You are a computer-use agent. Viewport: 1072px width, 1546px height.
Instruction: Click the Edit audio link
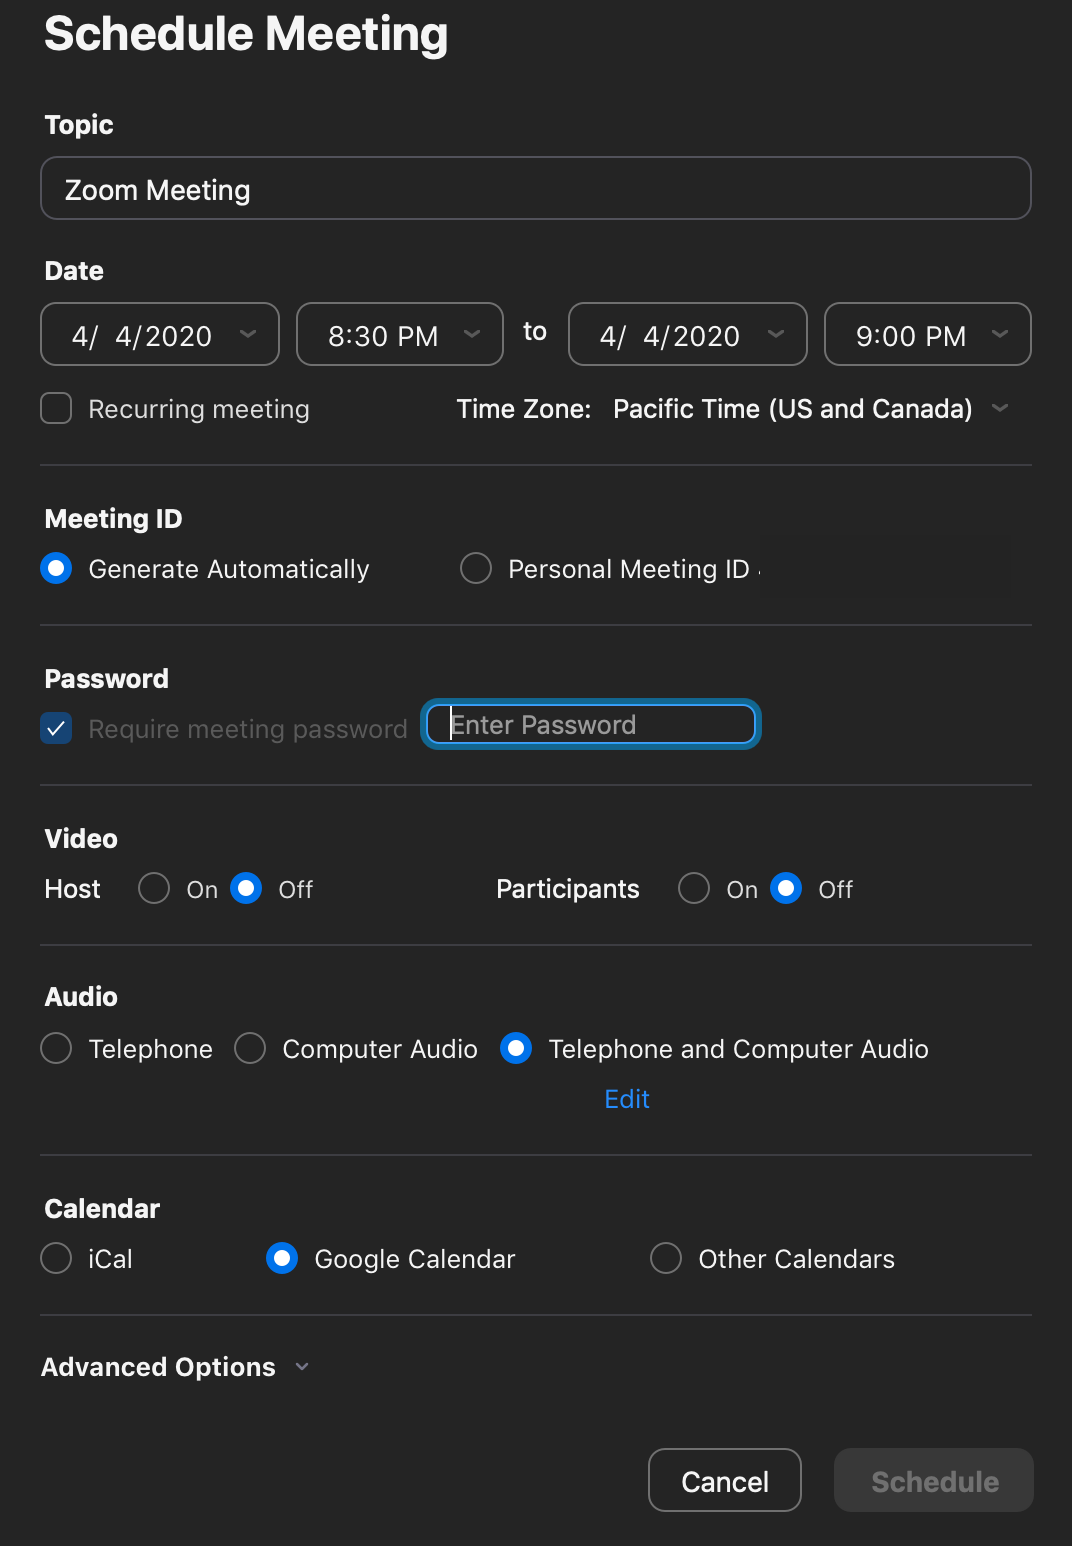pyautogui.click(x=627, y=1099)
